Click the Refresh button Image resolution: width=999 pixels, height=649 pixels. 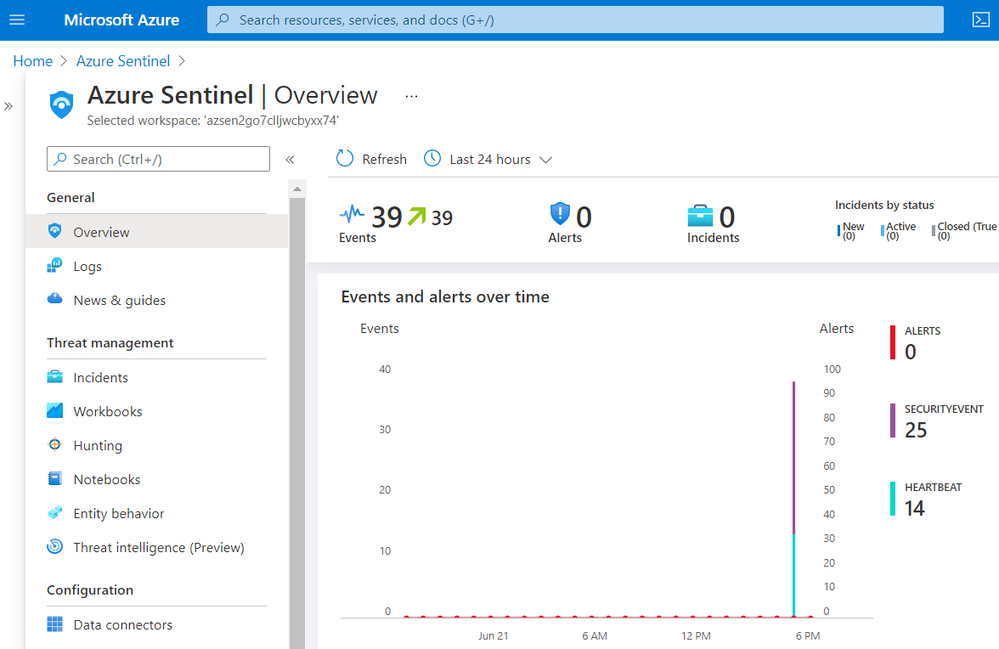(371, 159)
